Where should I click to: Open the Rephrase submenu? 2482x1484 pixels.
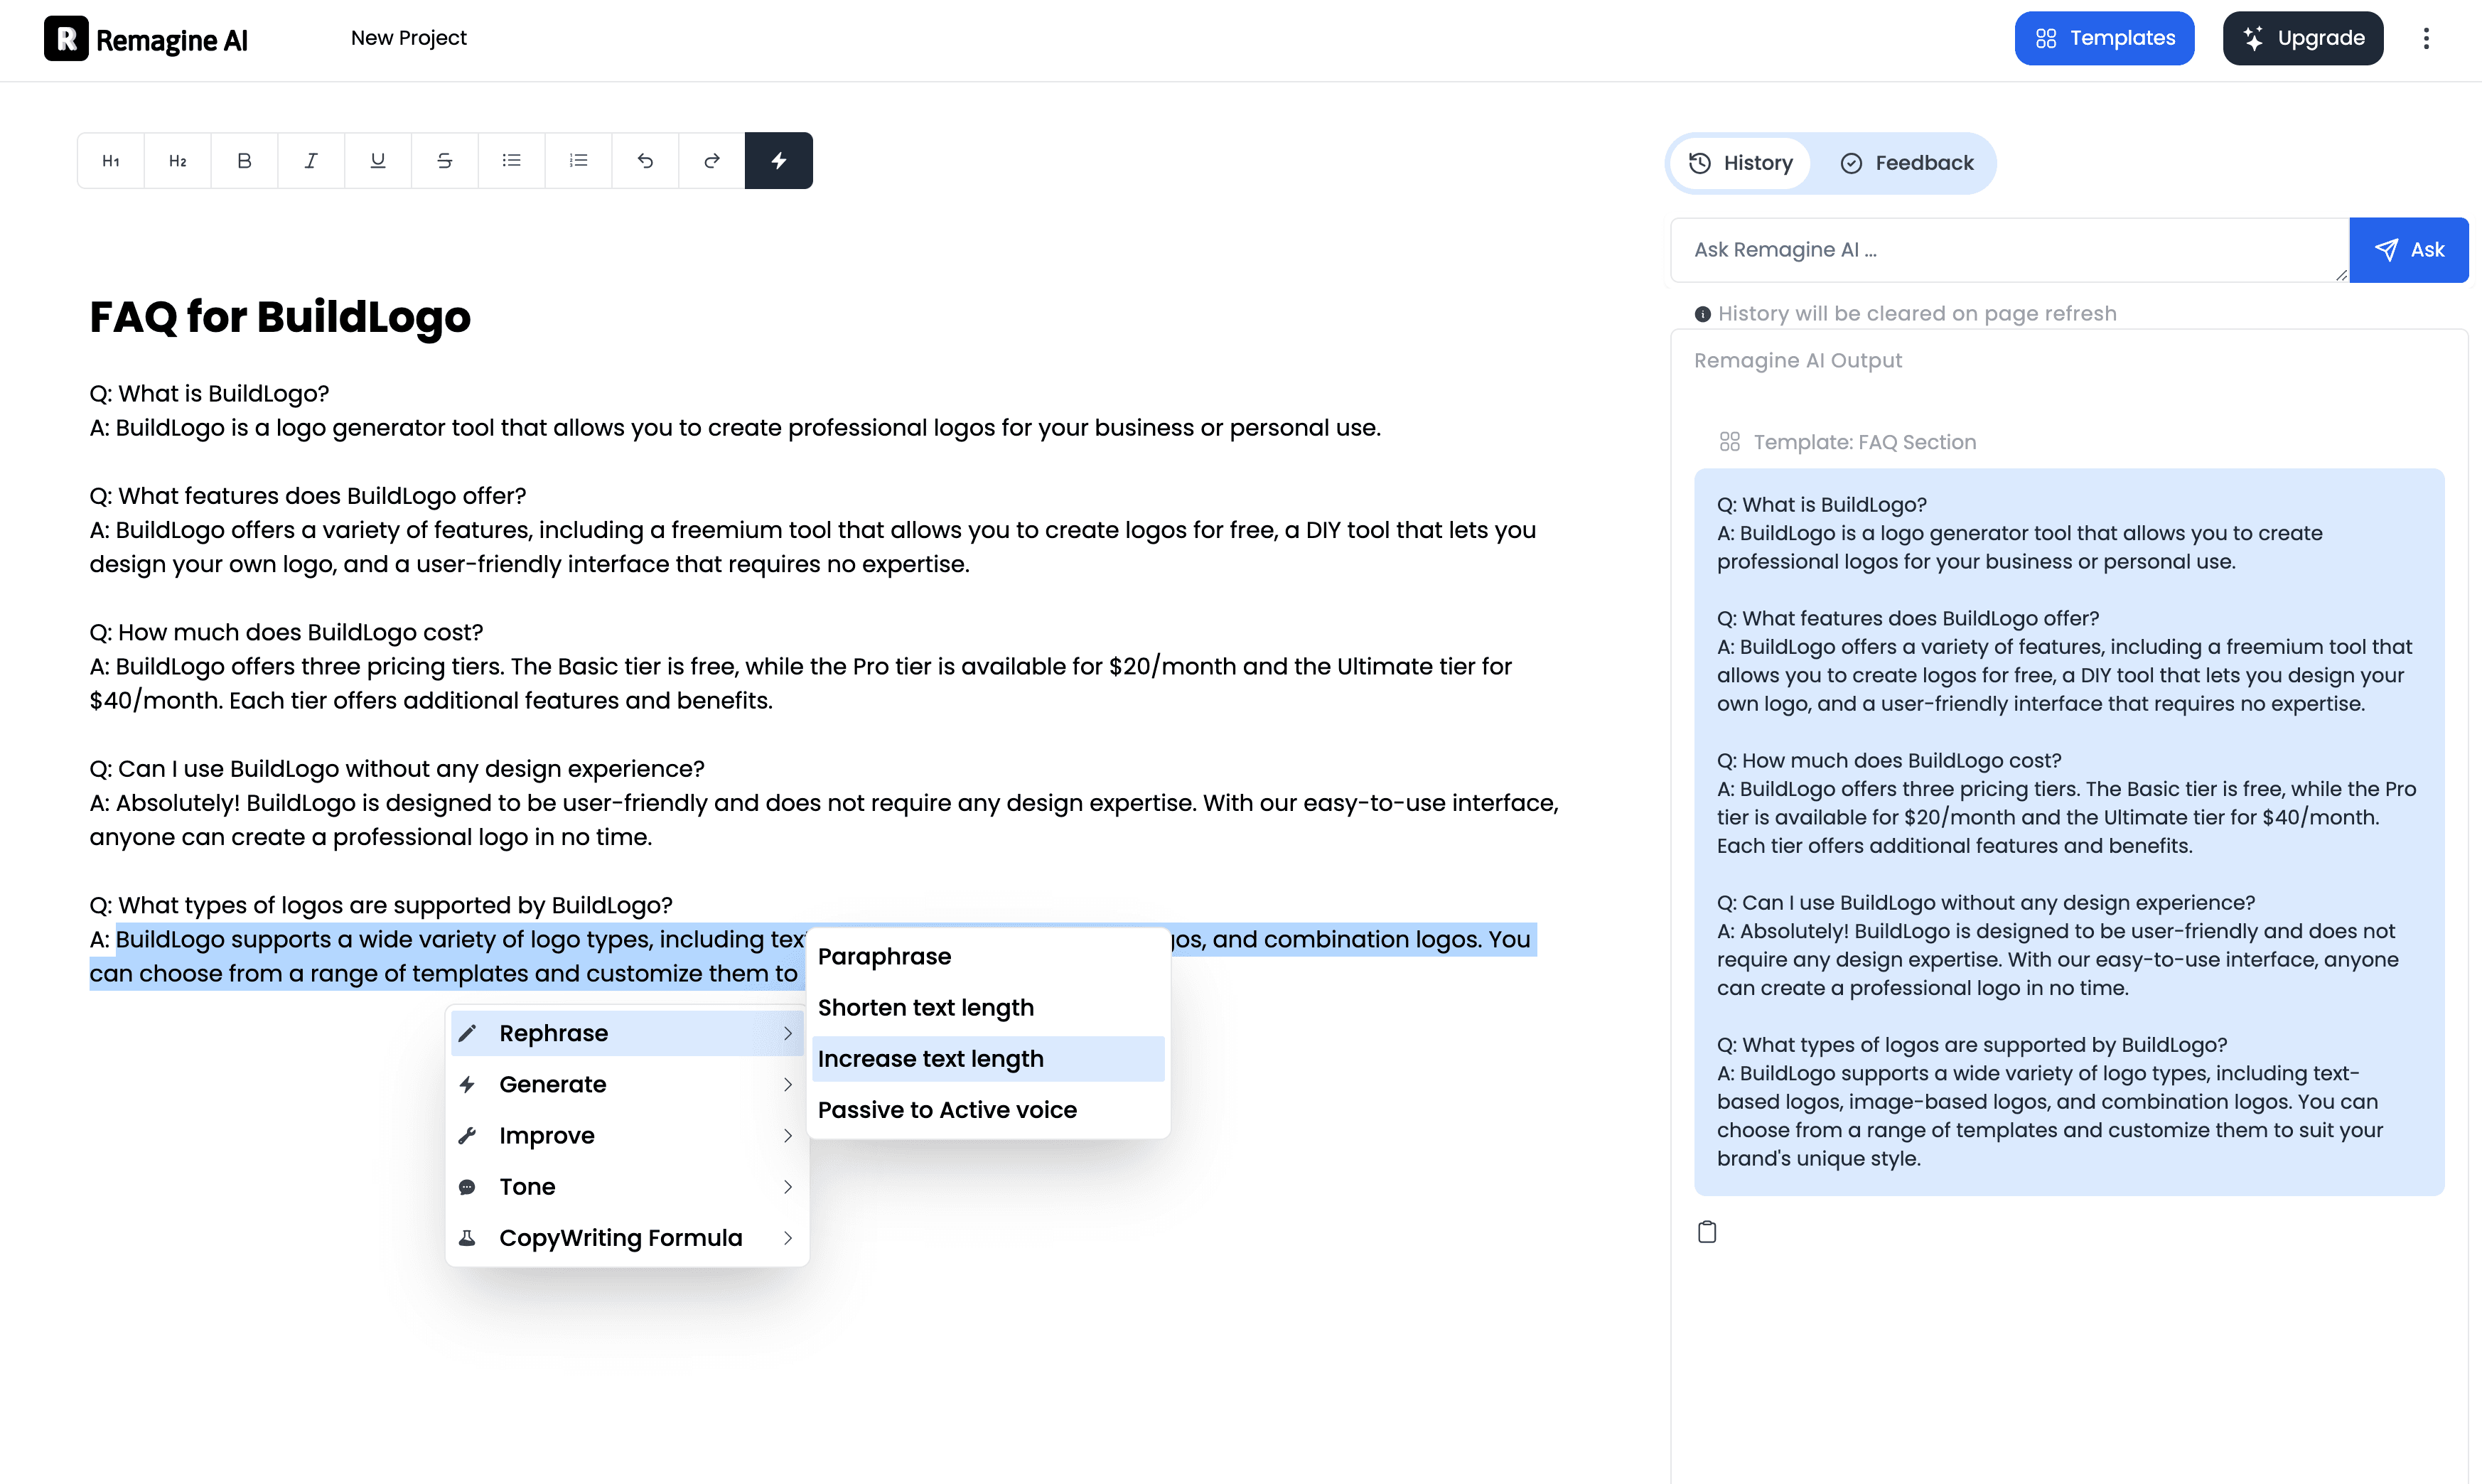[627, 1034]
